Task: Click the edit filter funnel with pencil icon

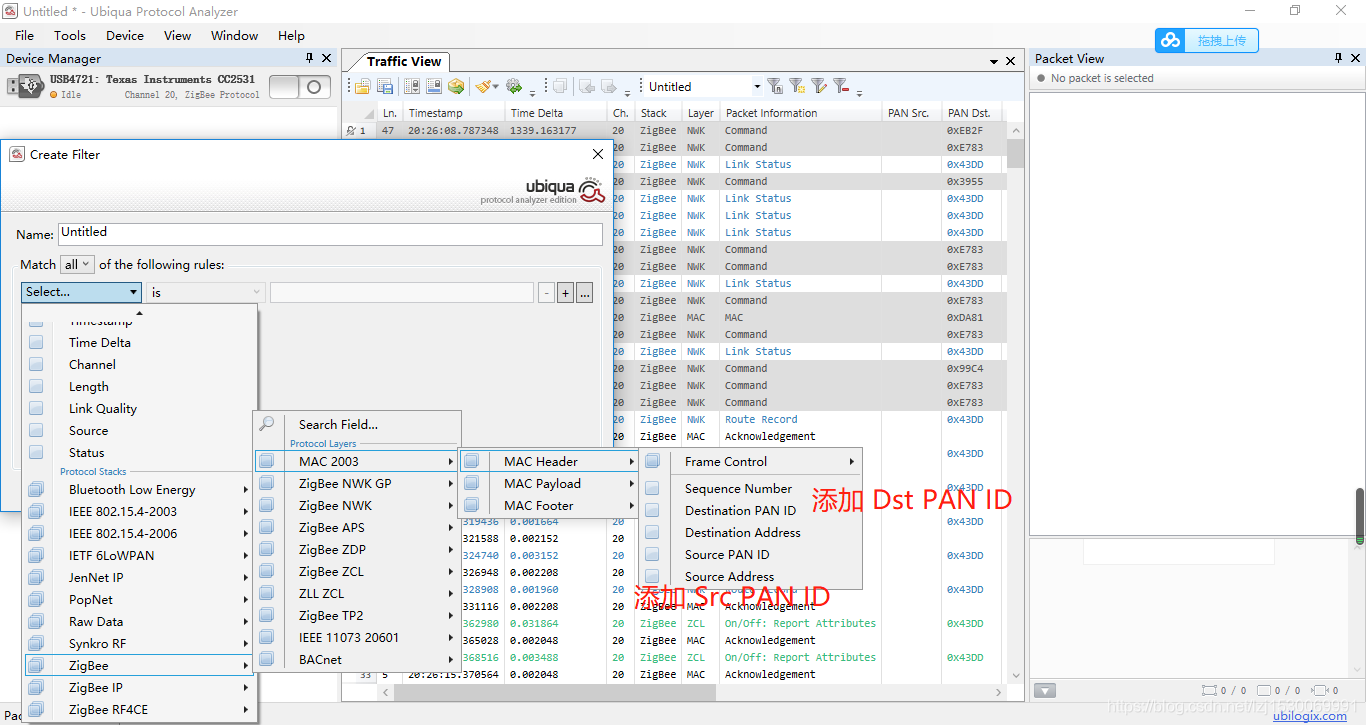Action: point(819,87)
